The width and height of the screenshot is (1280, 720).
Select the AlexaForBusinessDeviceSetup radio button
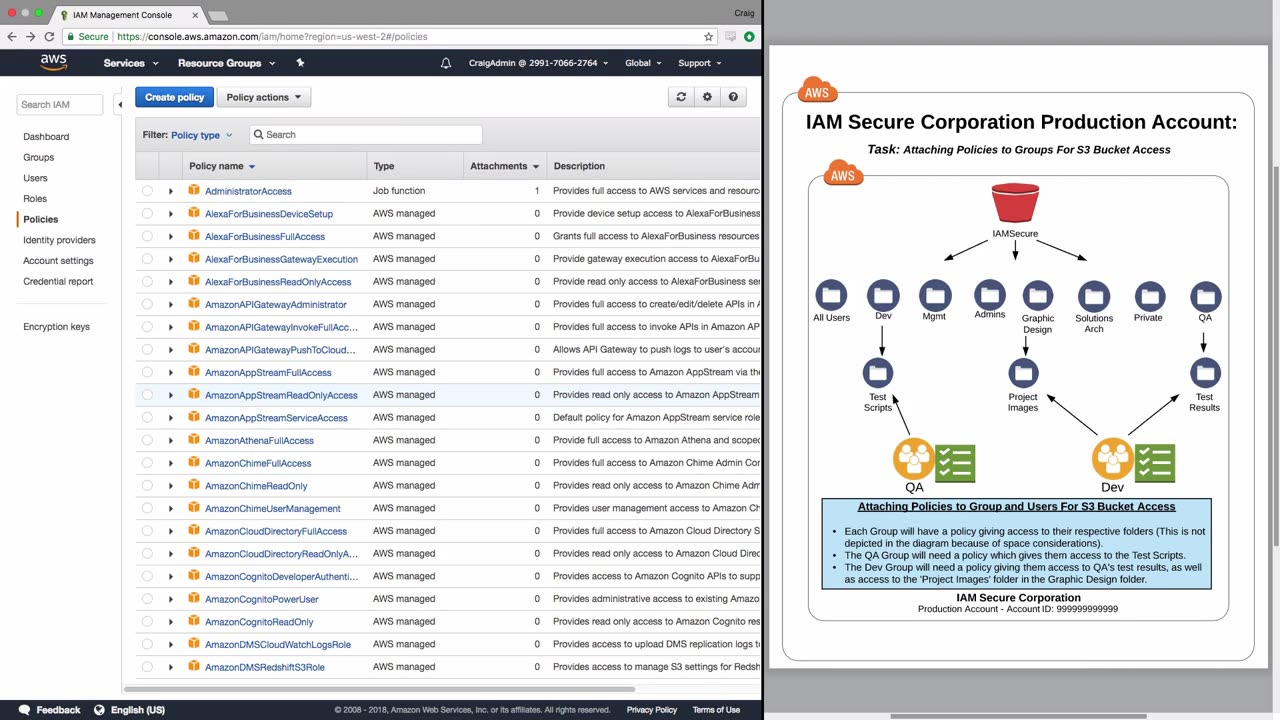point(147,214)
